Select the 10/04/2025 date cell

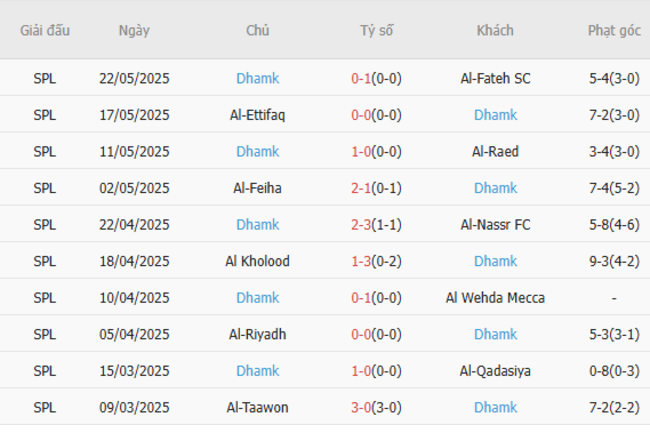(135, 298)
